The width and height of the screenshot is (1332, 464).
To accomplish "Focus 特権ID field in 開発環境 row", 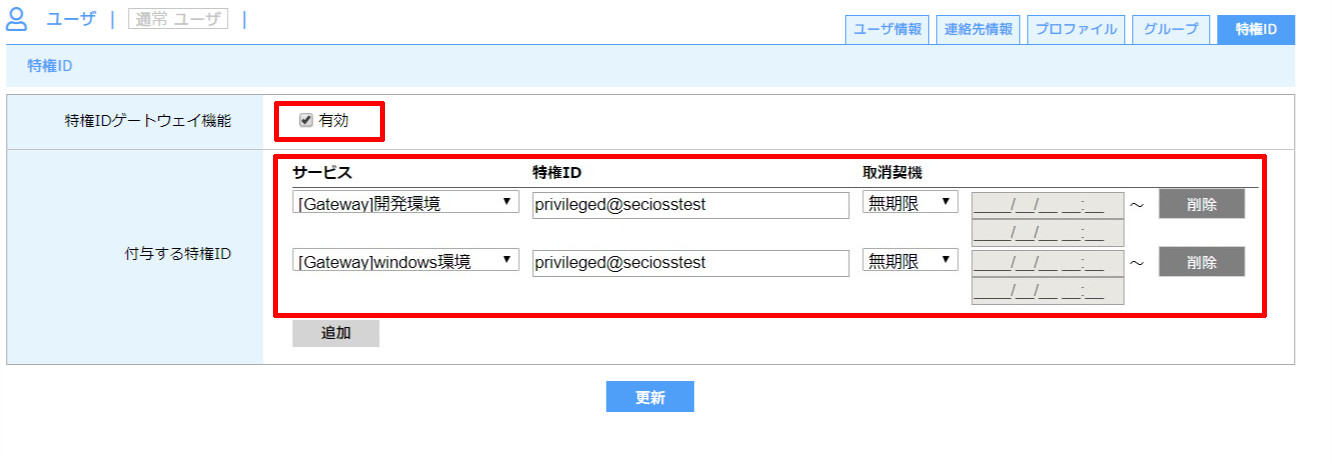I will (x=690, y=205).
